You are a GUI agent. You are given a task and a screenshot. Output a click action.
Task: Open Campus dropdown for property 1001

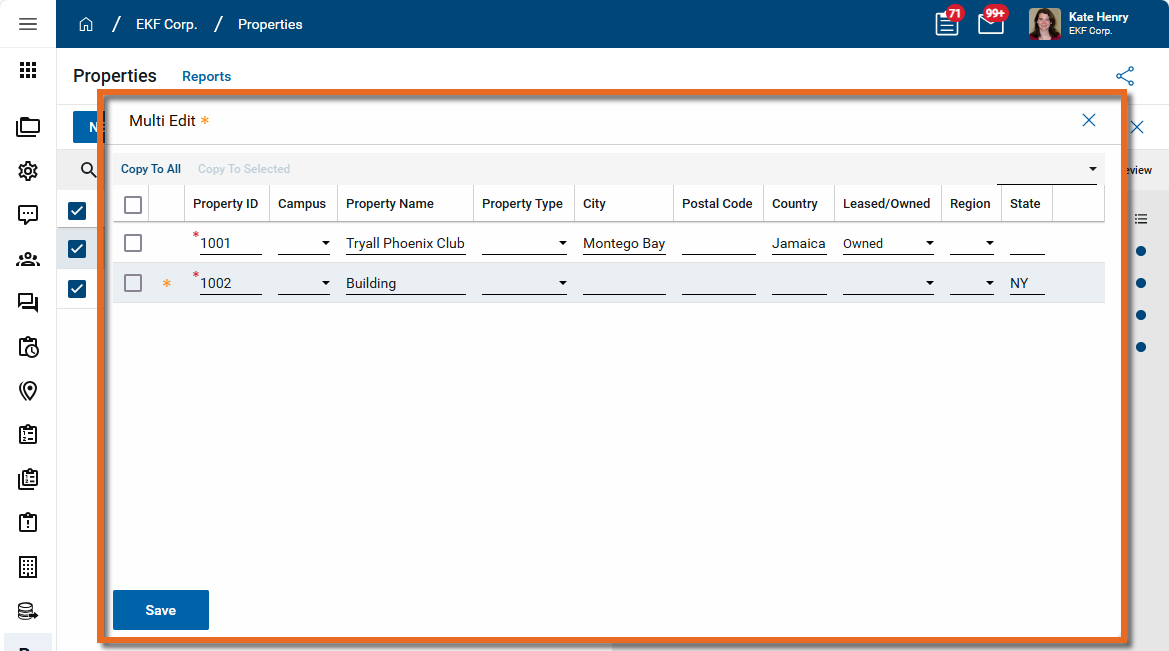[325, 243]
